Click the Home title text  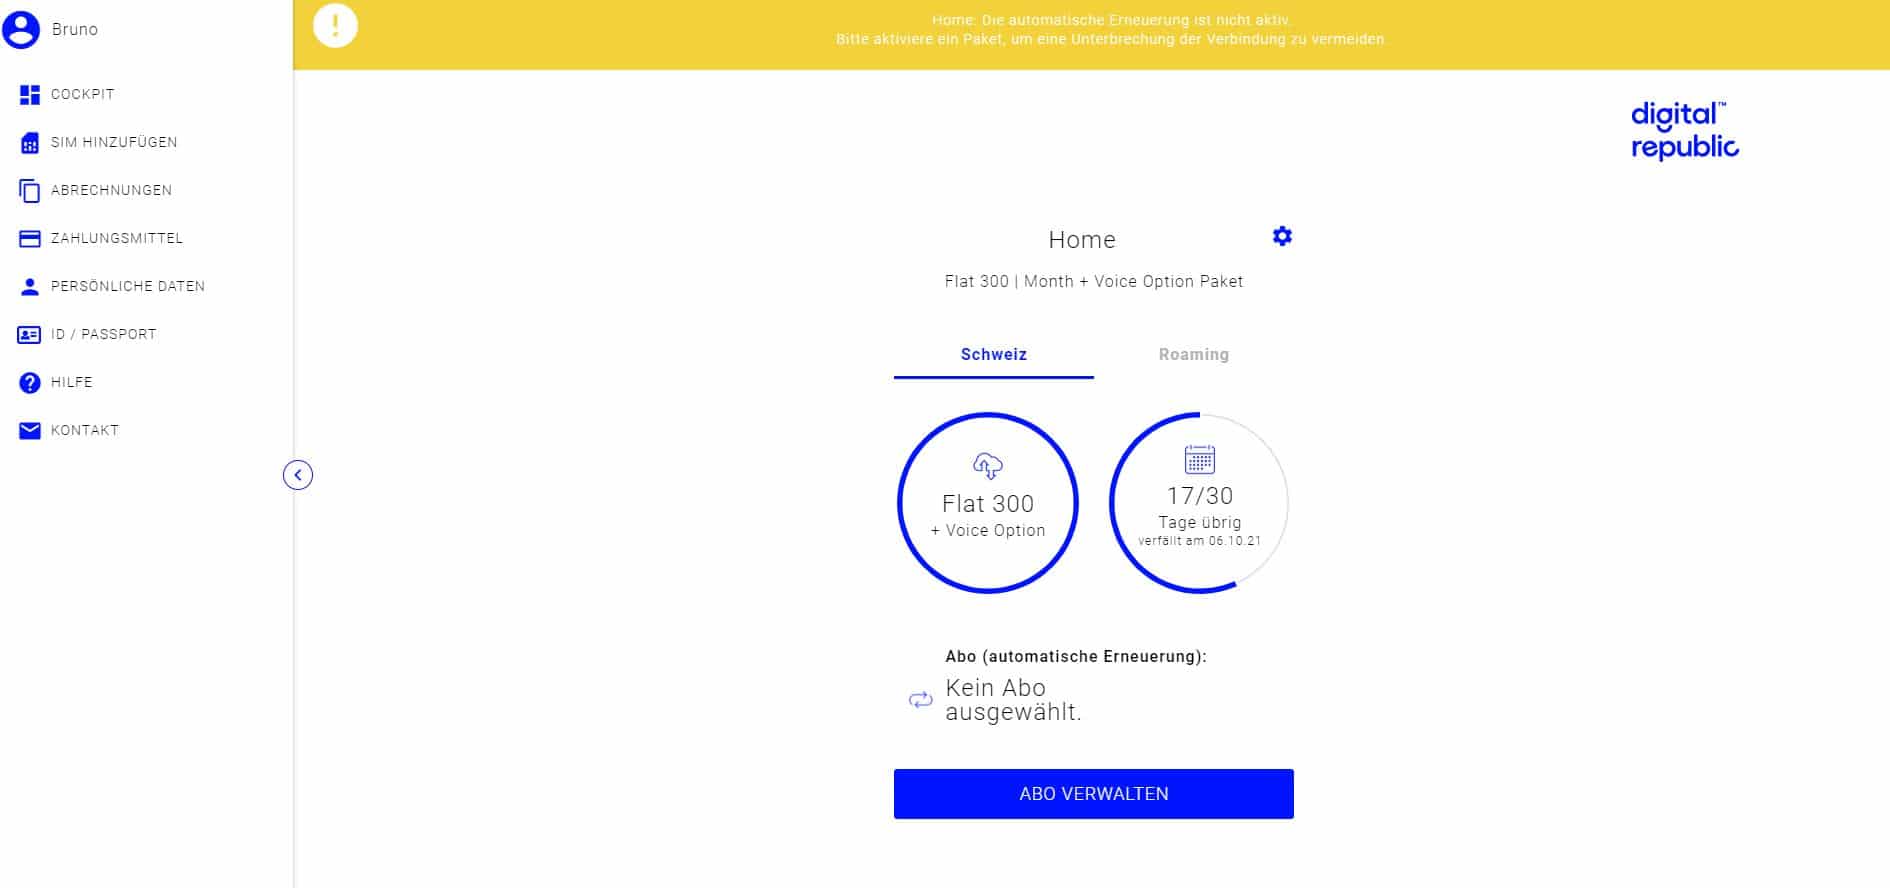(x=1082, y=240)
